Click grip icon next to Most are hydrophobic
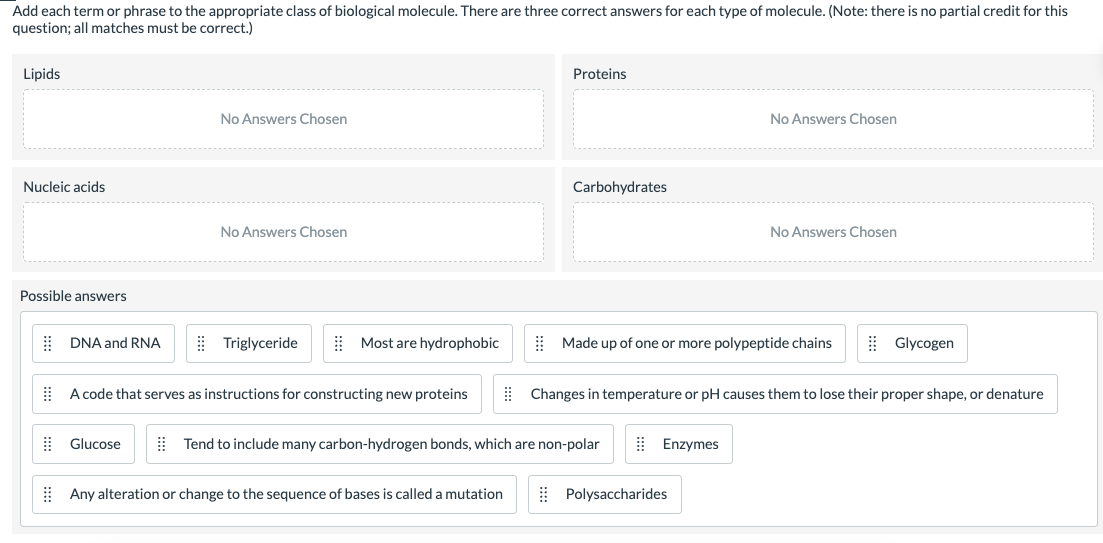The height and width of the screenshot is (543, 1103). tap(338, 343)
